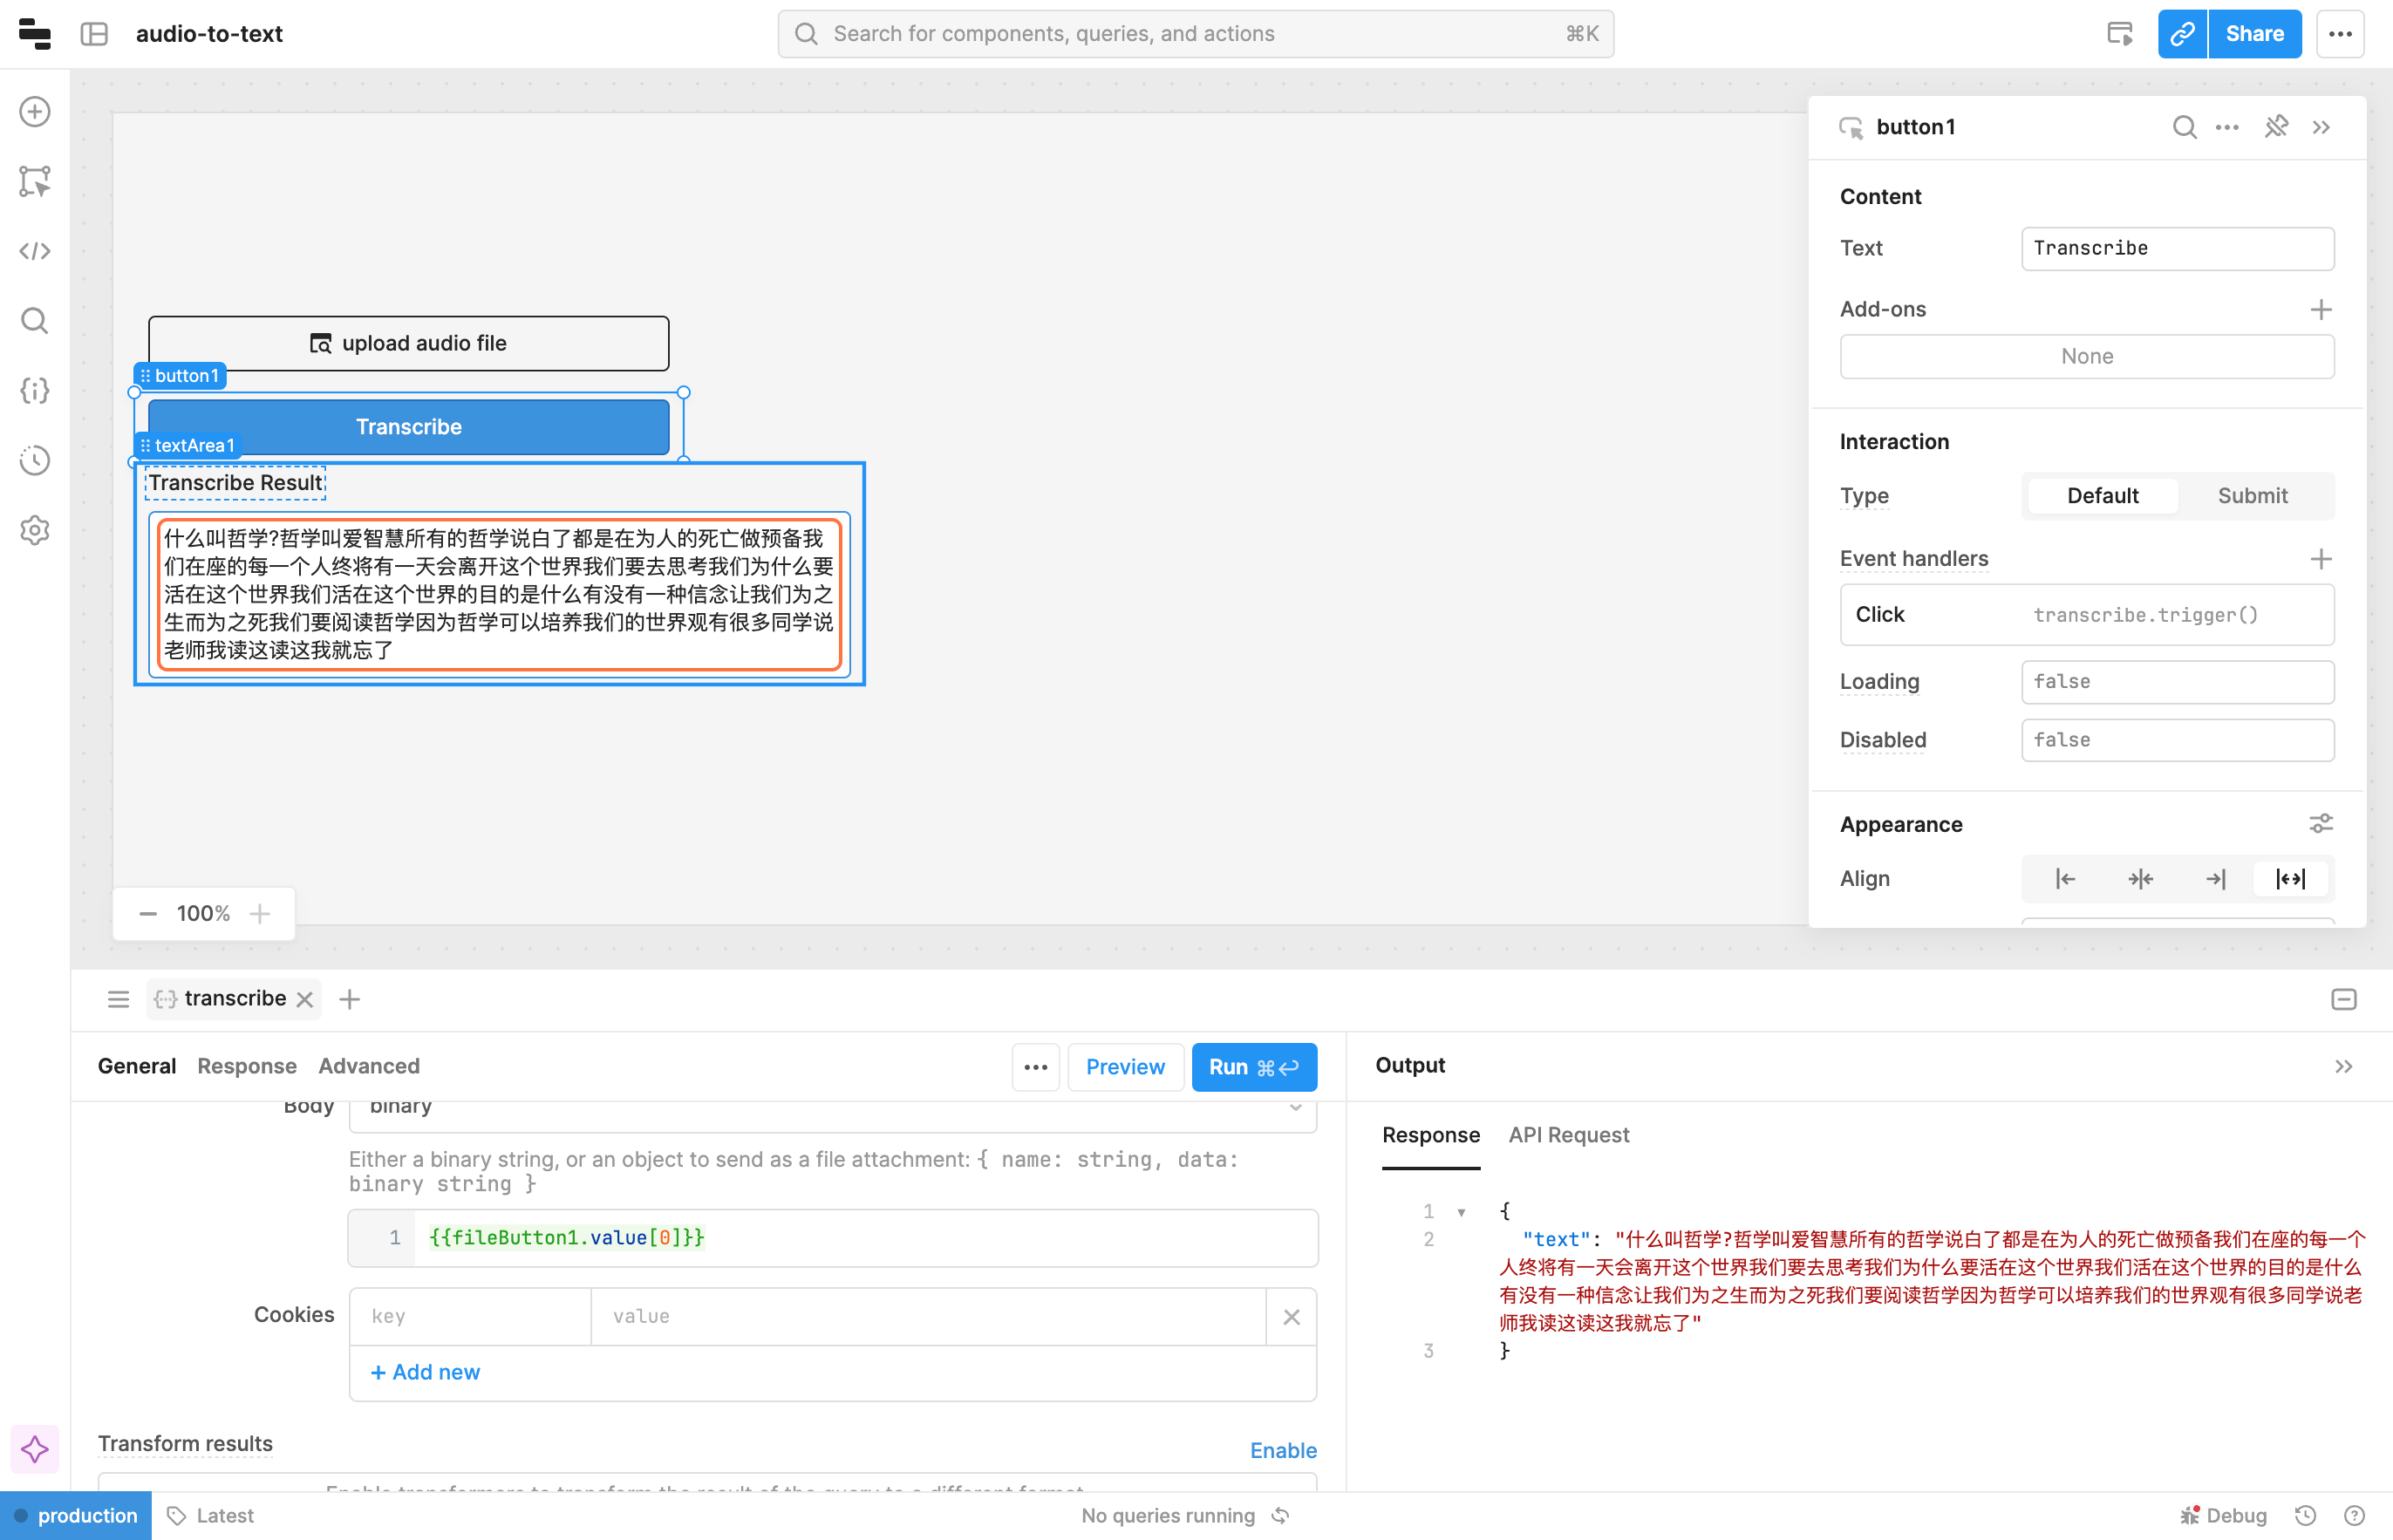Click the Run query button

[1253, 1067]
